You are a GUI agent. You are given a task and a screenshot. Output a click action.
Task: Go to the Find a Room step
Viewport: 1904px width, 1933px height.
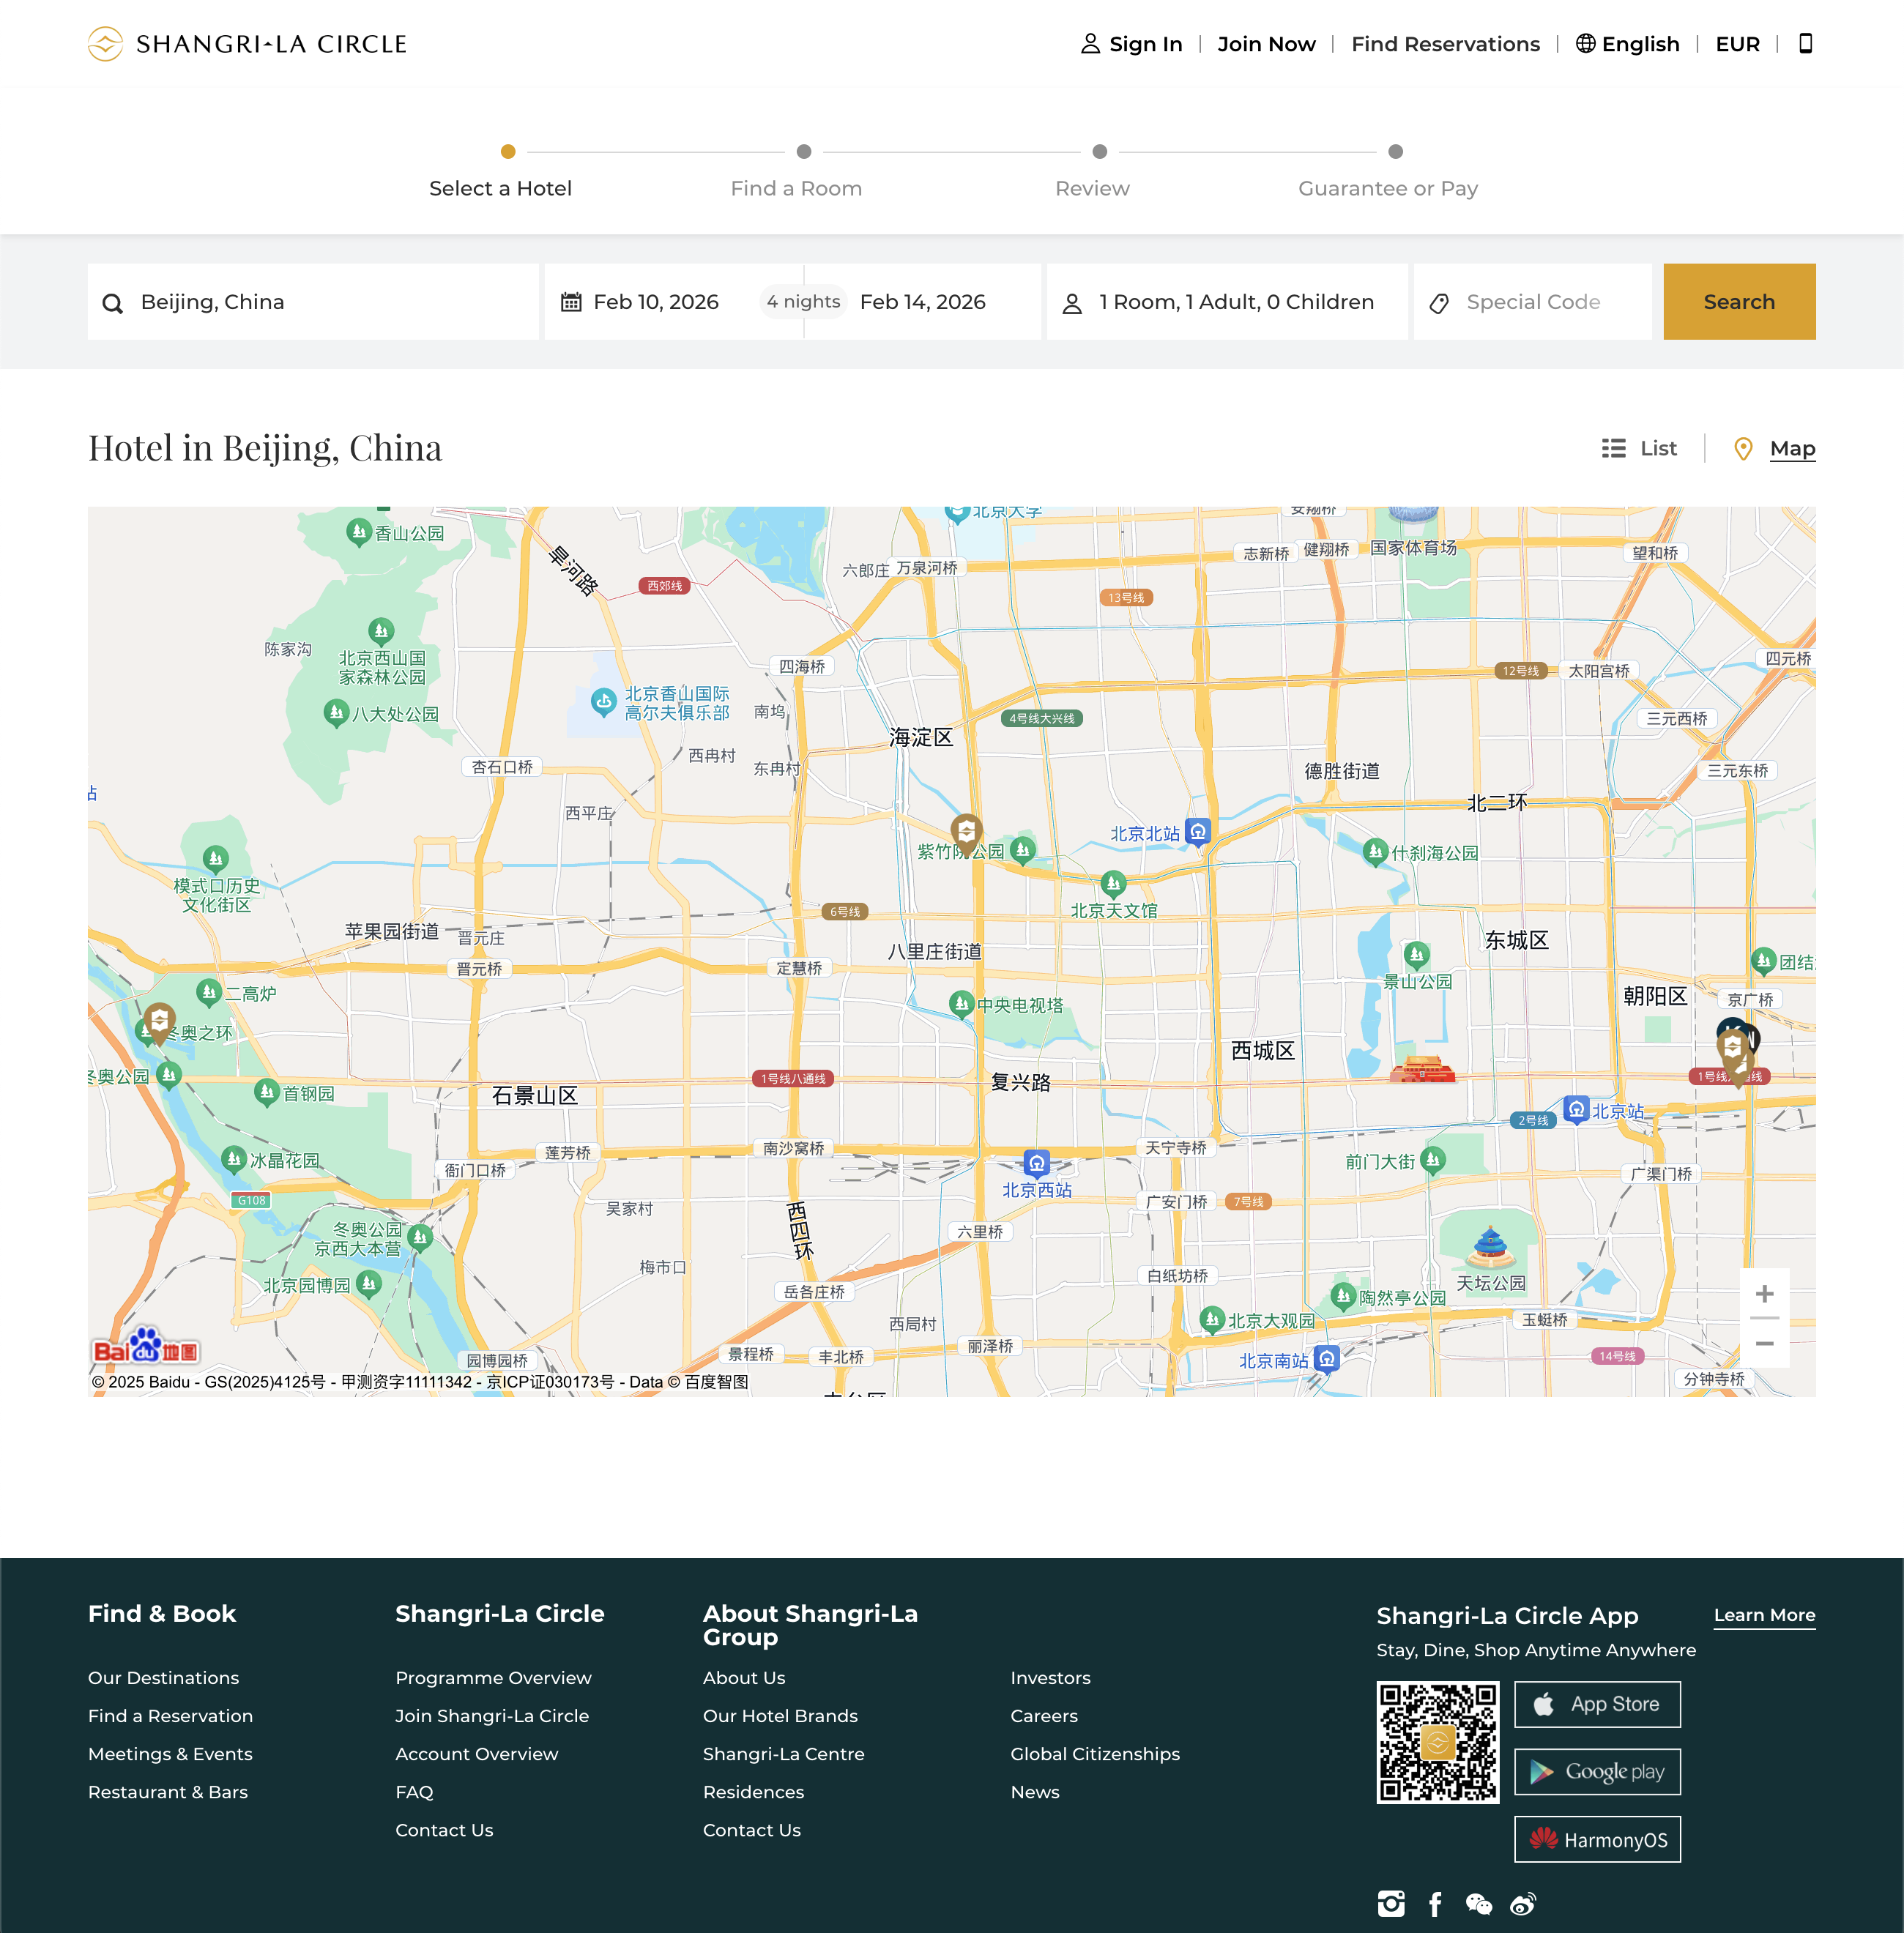coord(796,187)
